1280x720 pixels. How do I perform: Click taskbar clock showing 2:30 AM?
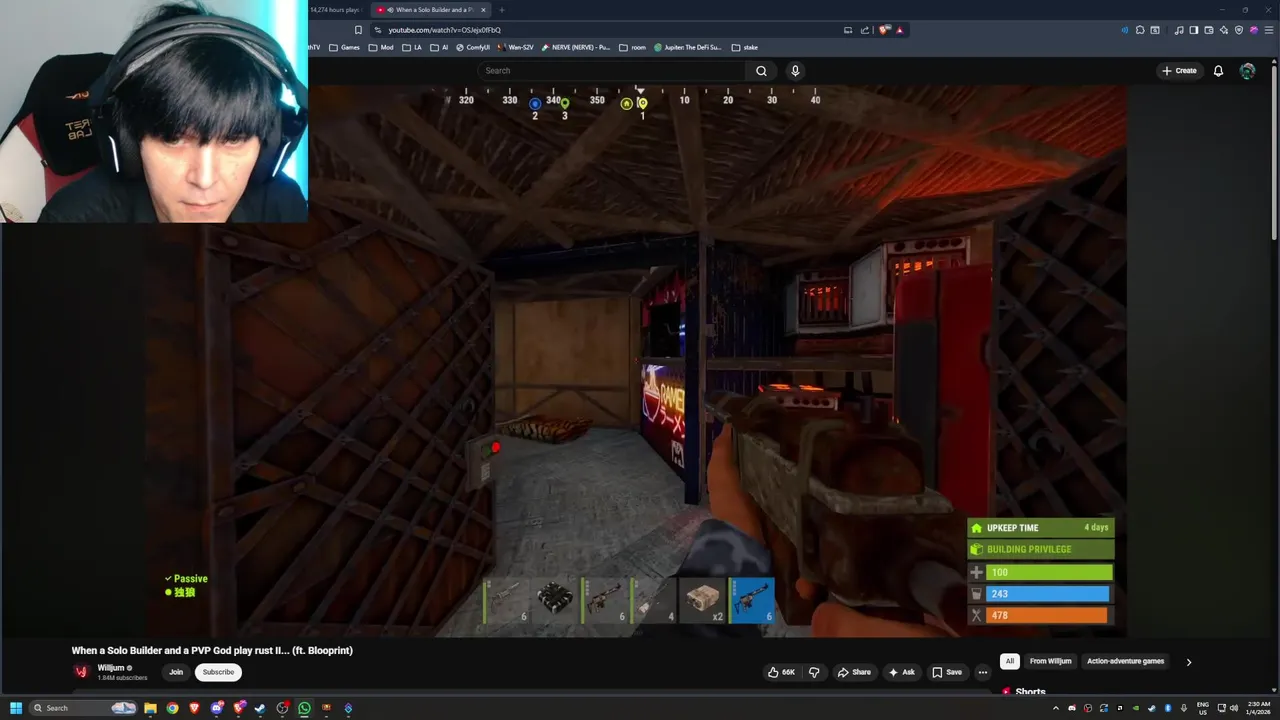tap(1258, 708)
